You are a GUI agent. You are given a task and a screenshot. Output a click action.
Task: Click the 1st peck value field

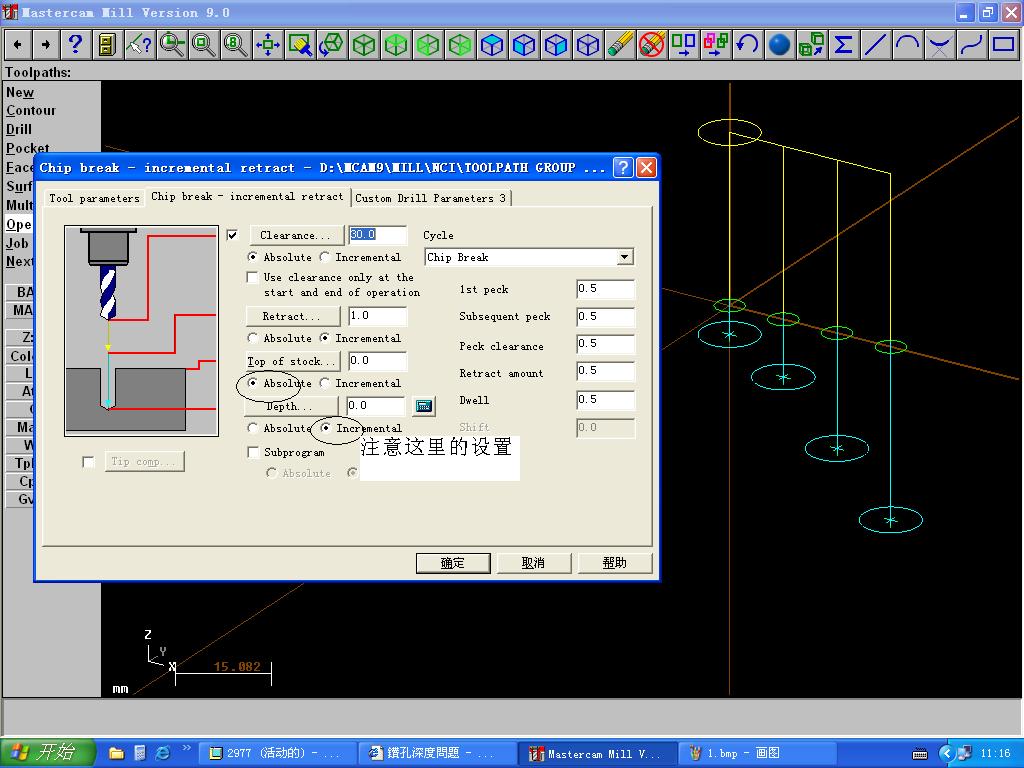click(x=605, y=289)
